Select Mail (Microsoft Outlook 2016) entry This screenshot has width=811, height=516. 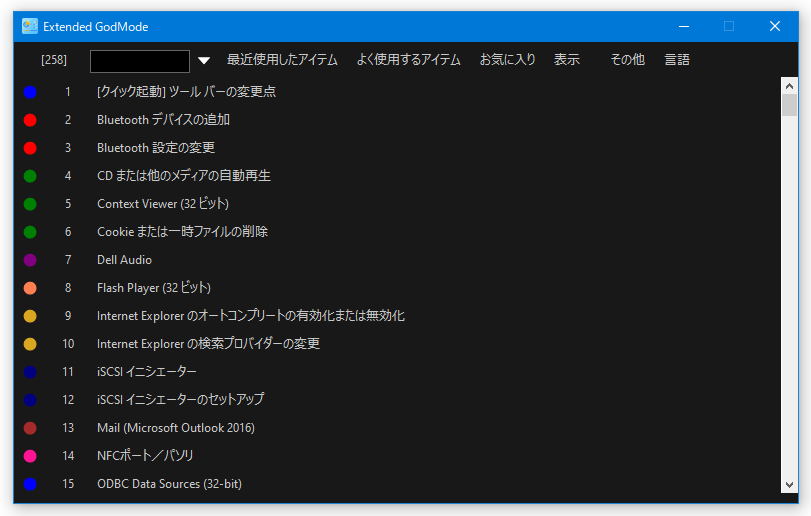176,428
